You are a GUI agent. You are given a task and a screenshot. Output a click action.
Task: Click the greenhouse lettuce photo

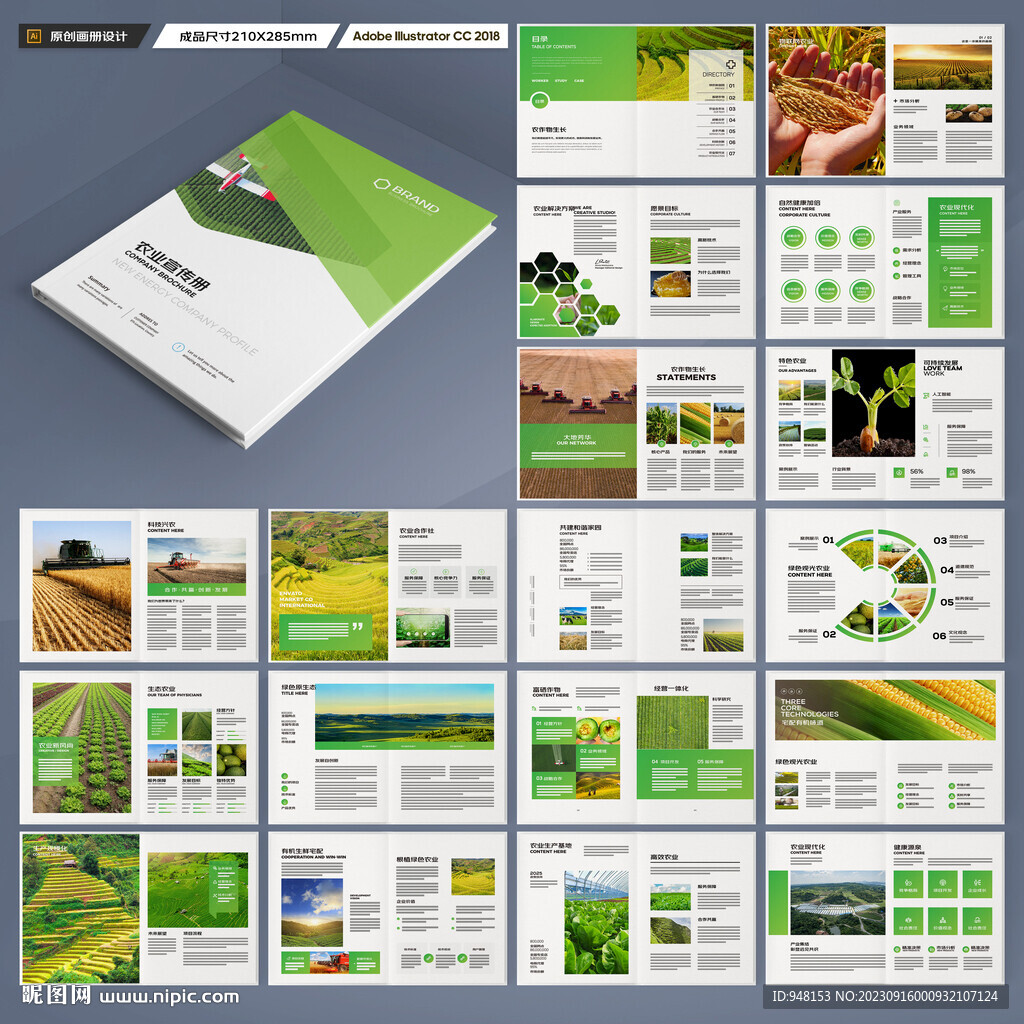point(596,922)
